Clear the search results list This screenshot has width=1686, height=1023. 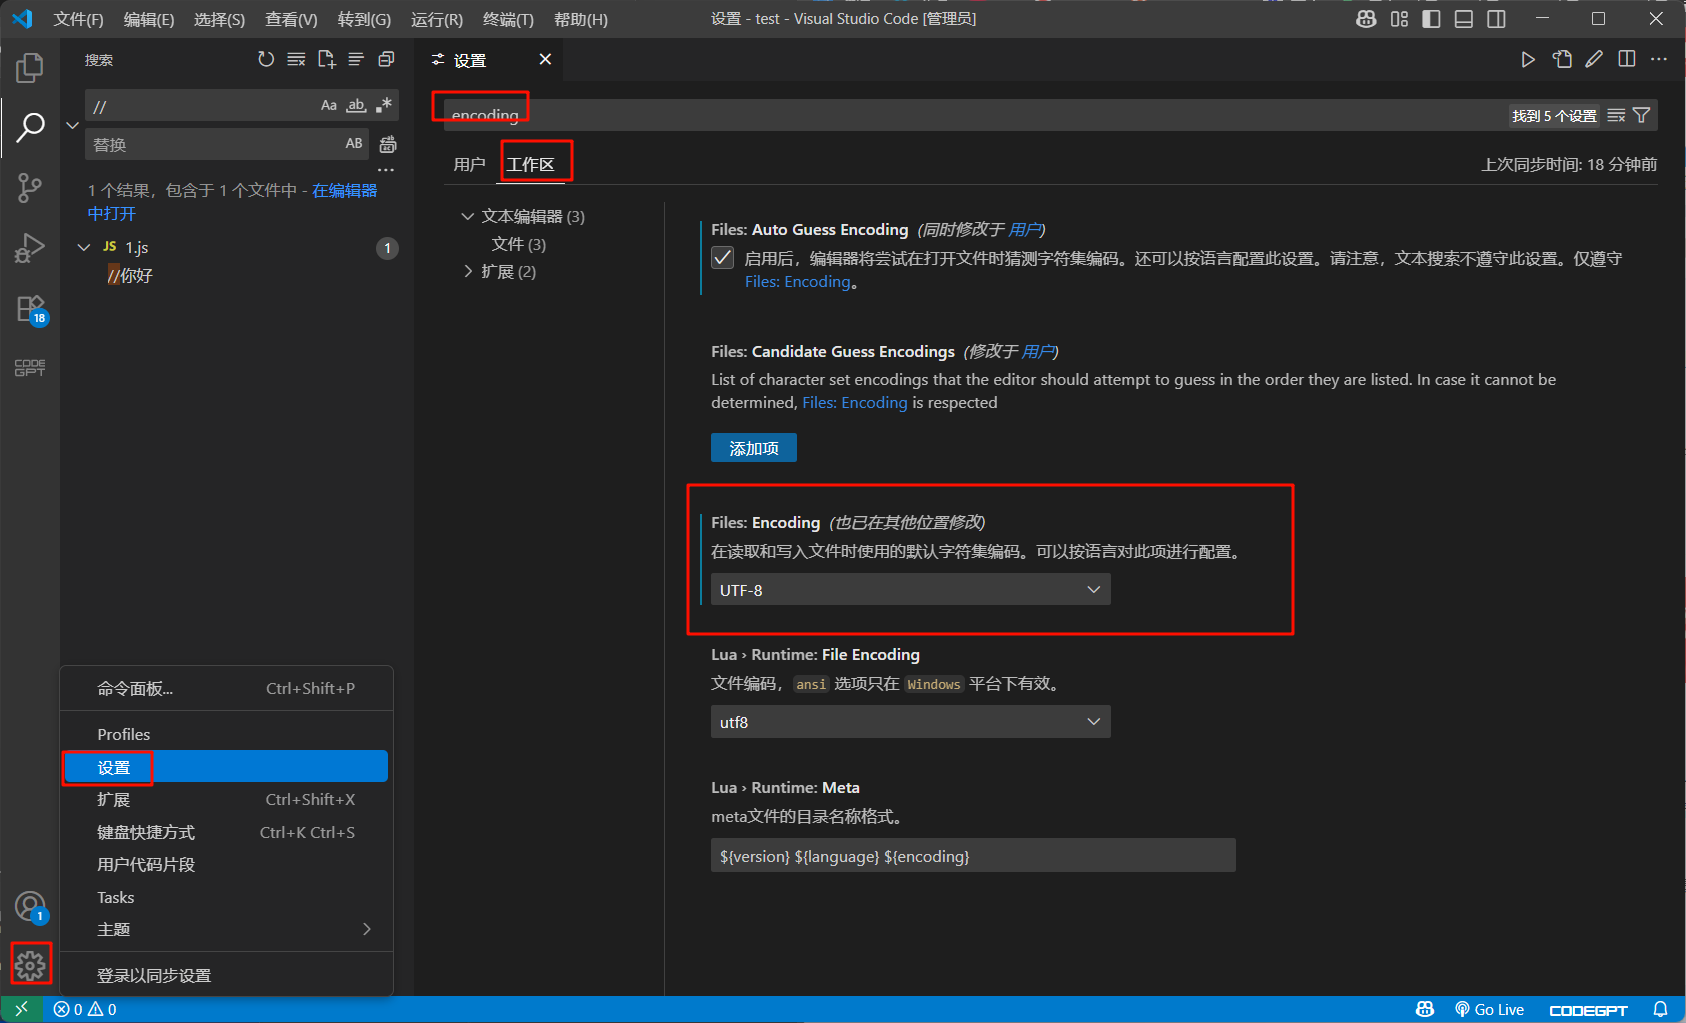coord(296,60)
